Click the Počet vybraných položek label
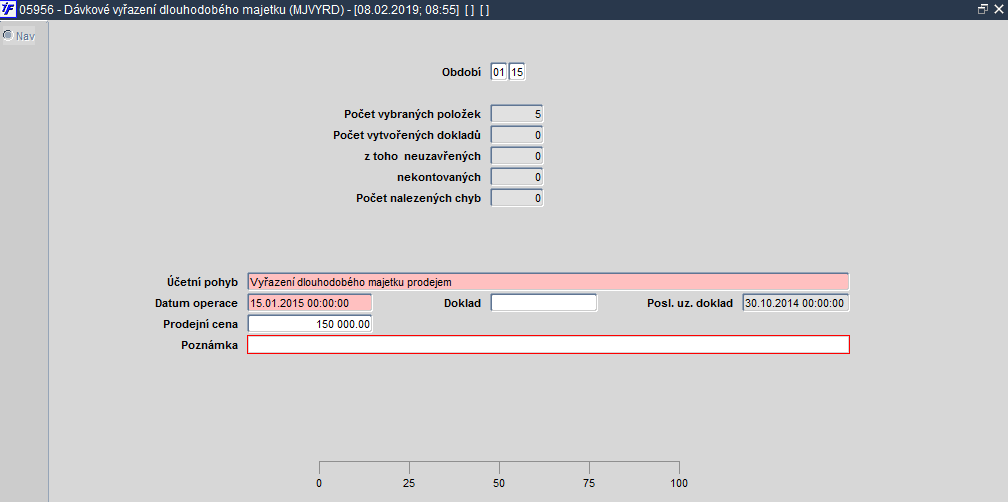Viewport: 1008px width, 502px height. (x=413, y=114)
